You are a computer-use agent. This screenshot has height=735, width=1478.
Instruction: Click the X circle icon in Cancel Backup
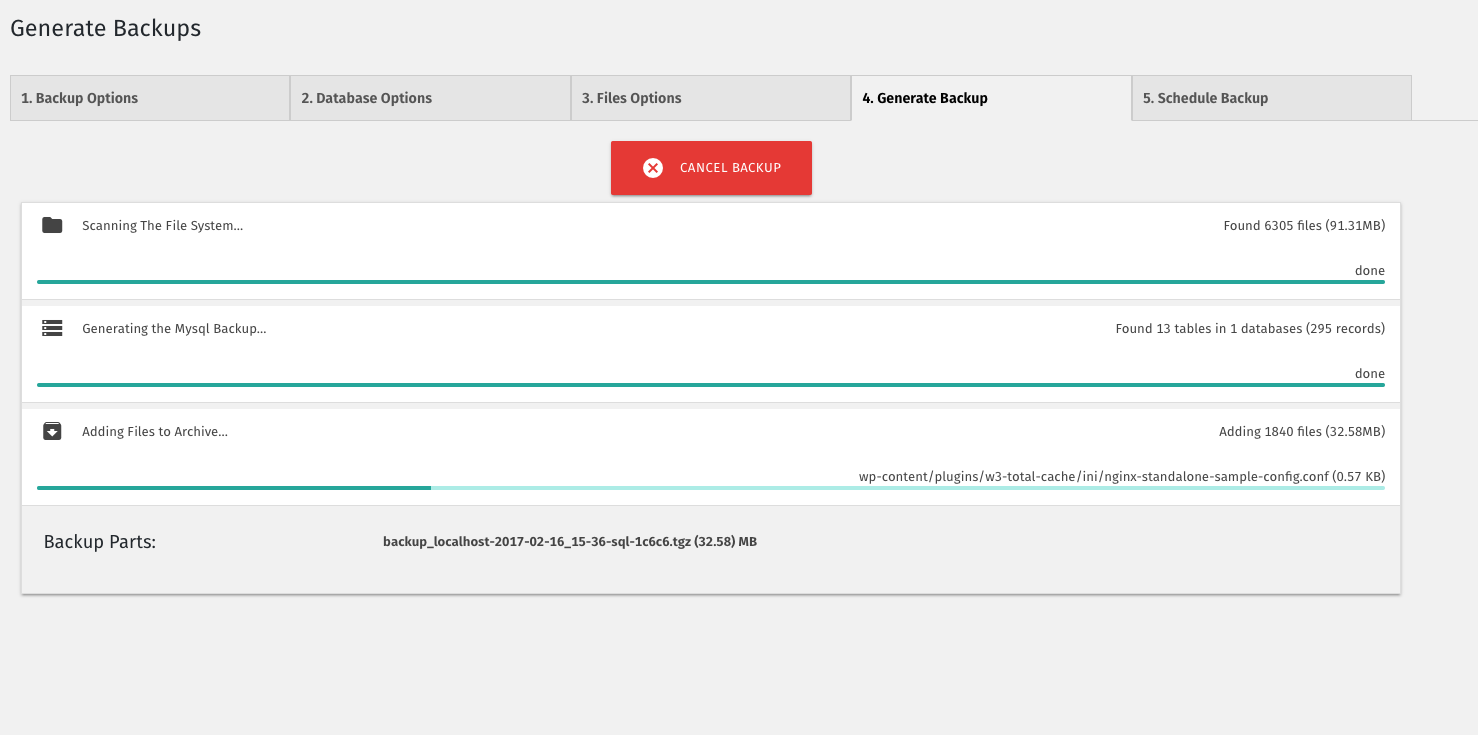(653, 168)
